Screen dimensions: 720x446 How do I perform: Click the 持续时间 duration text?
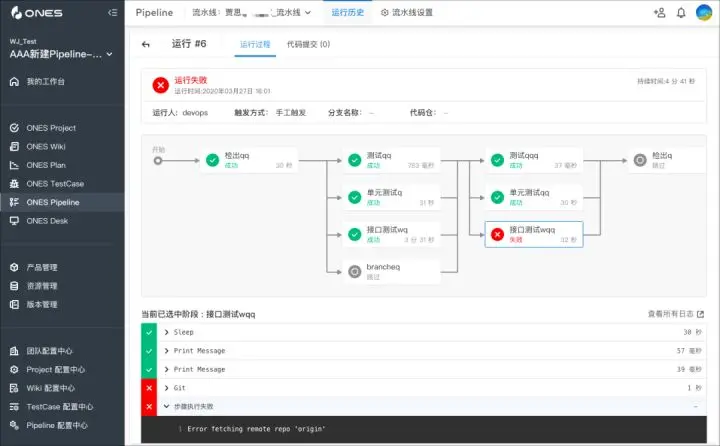tap(666, 81)
